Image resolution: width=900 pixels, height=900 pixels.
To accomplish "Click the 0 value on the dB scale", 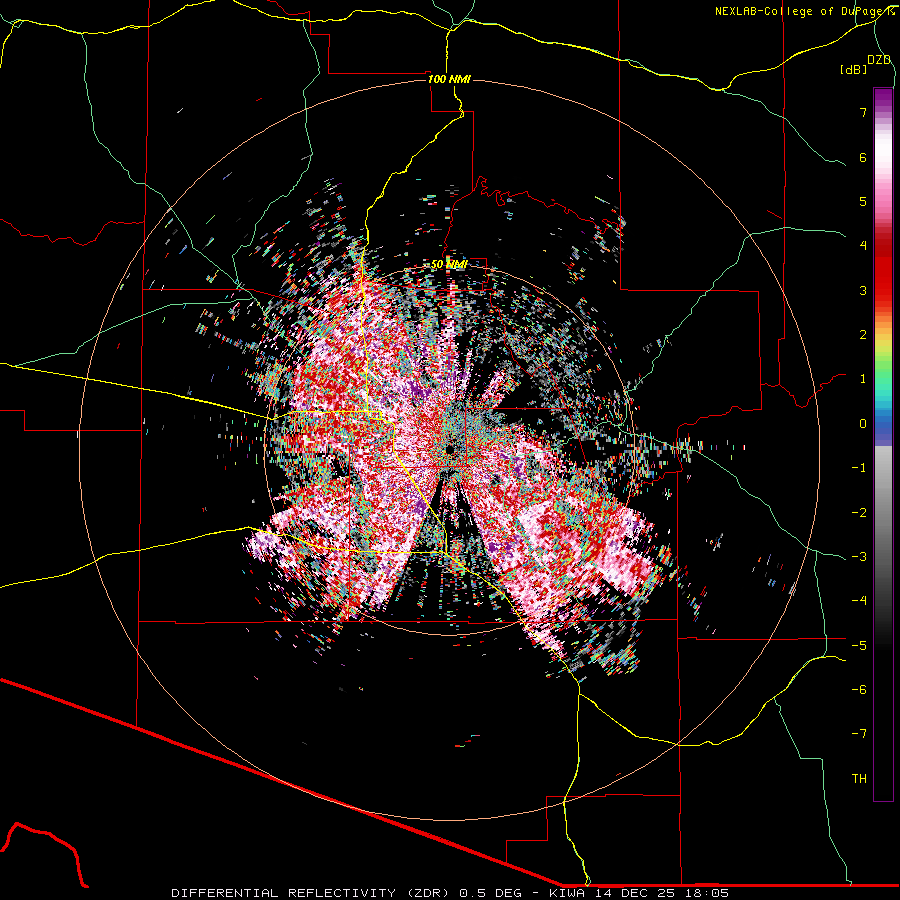I will pyautogui.click(x=863, y=424).
